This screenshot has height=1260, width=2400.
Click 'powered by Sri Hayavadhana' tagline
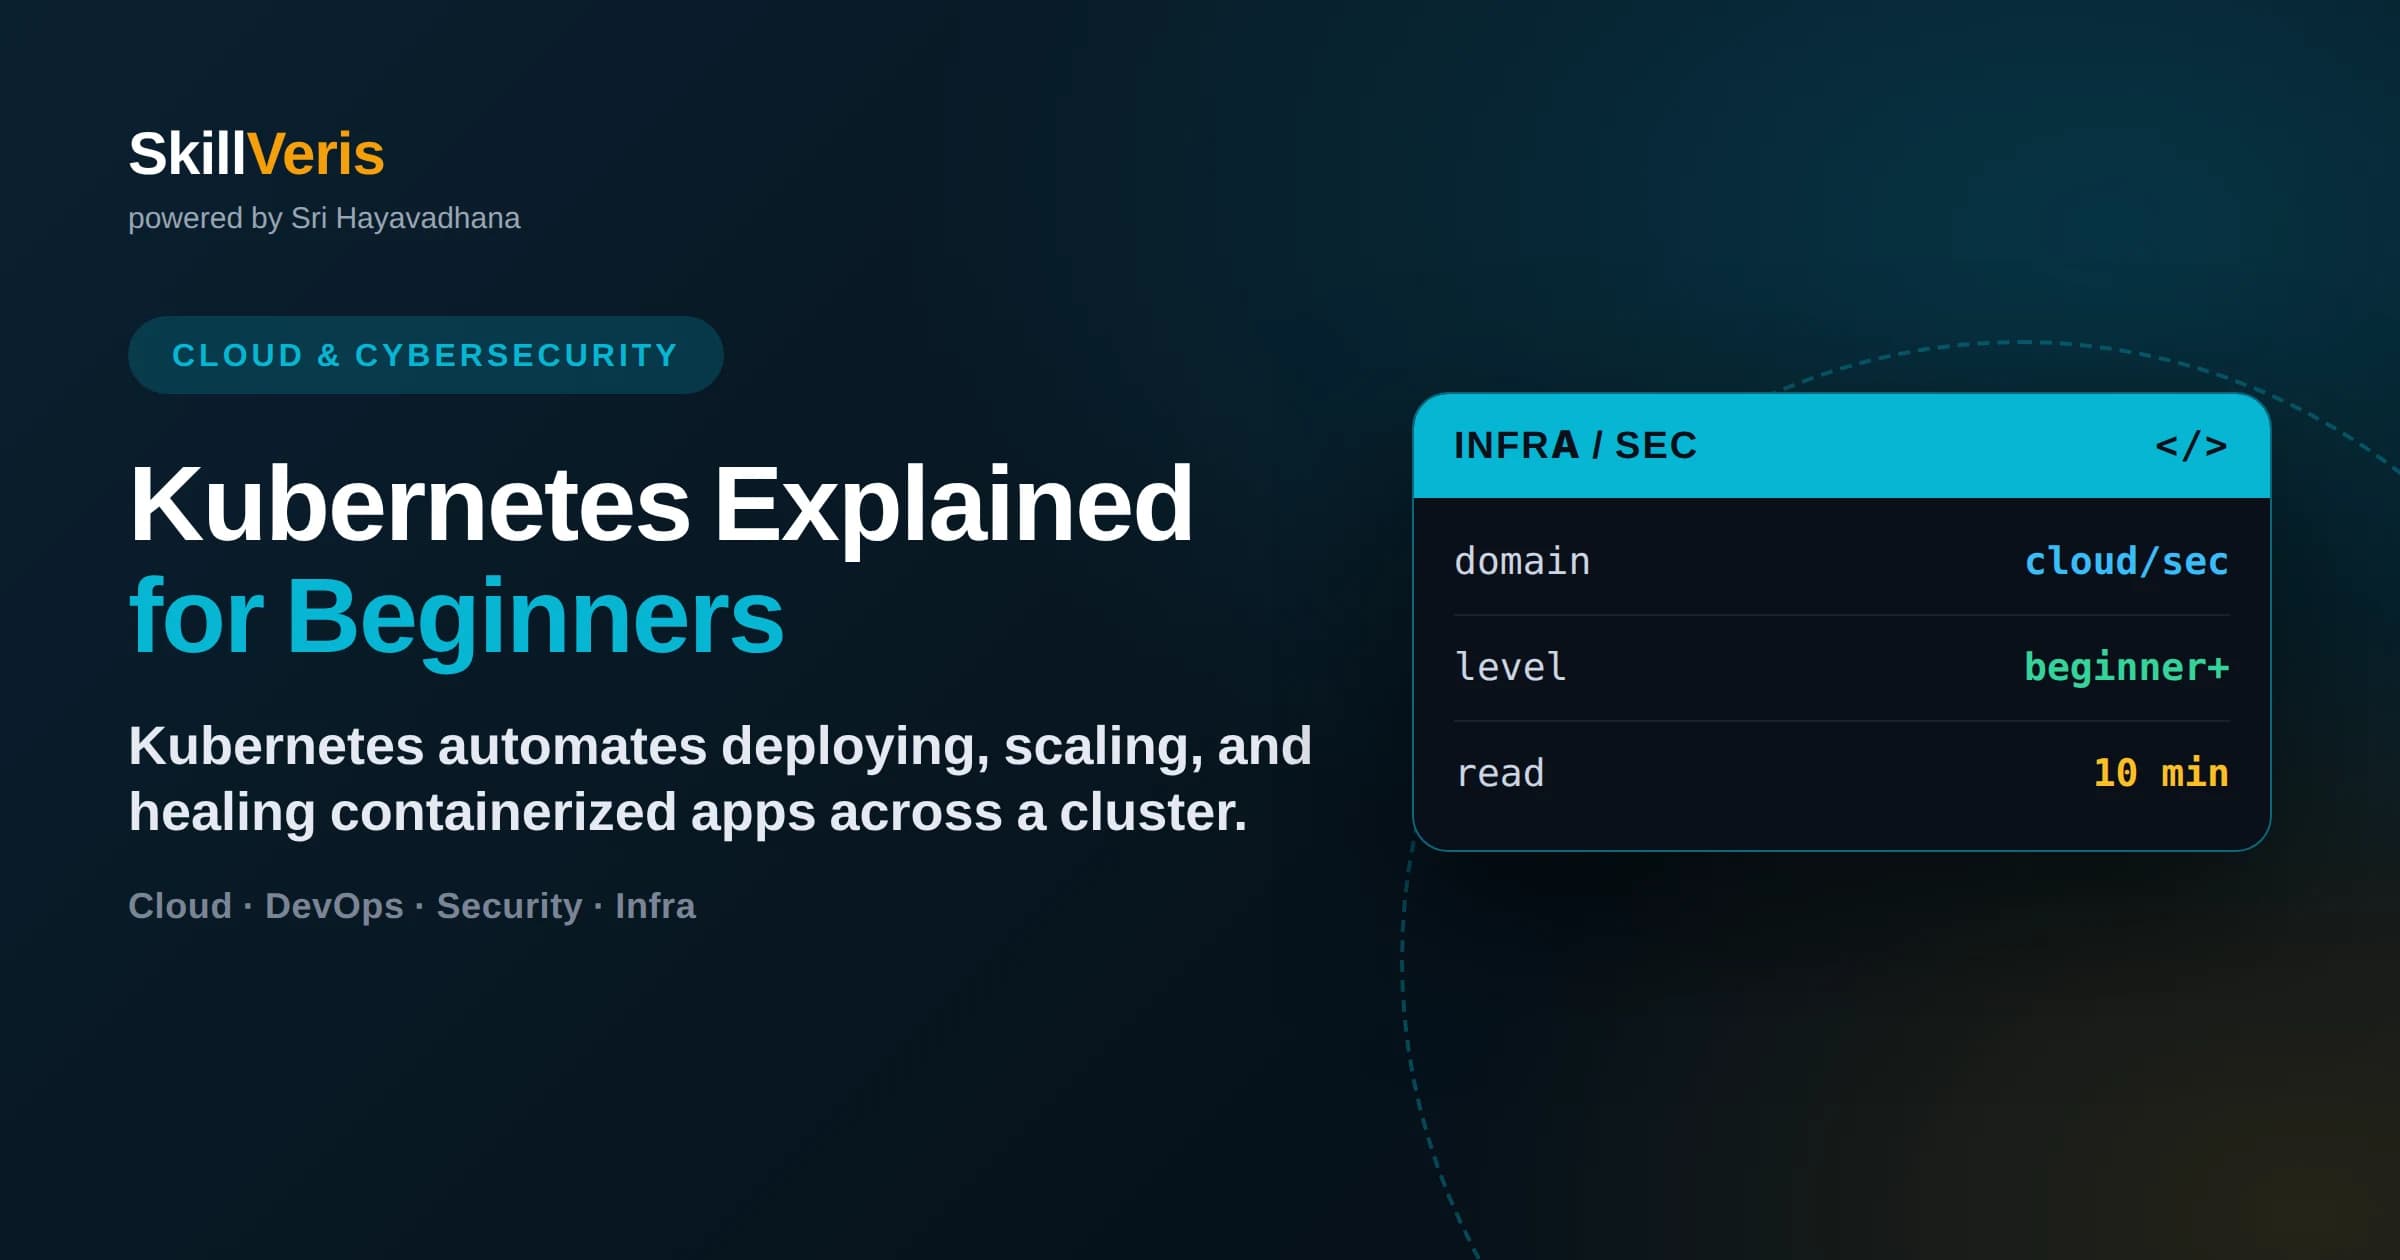[x=324, y=218]
